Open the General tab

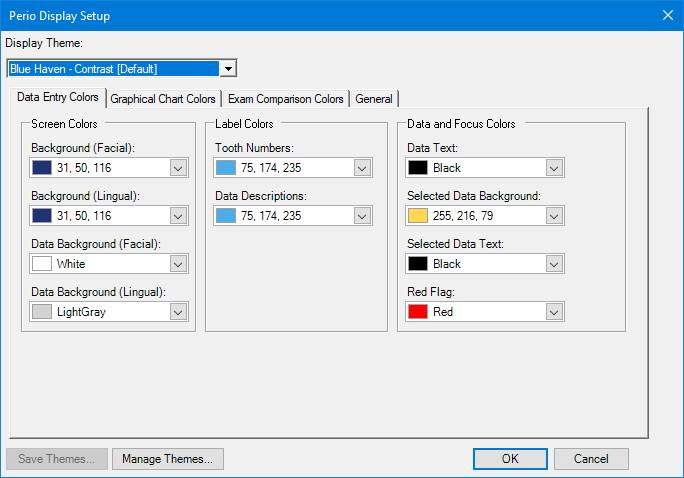[374, 99]
